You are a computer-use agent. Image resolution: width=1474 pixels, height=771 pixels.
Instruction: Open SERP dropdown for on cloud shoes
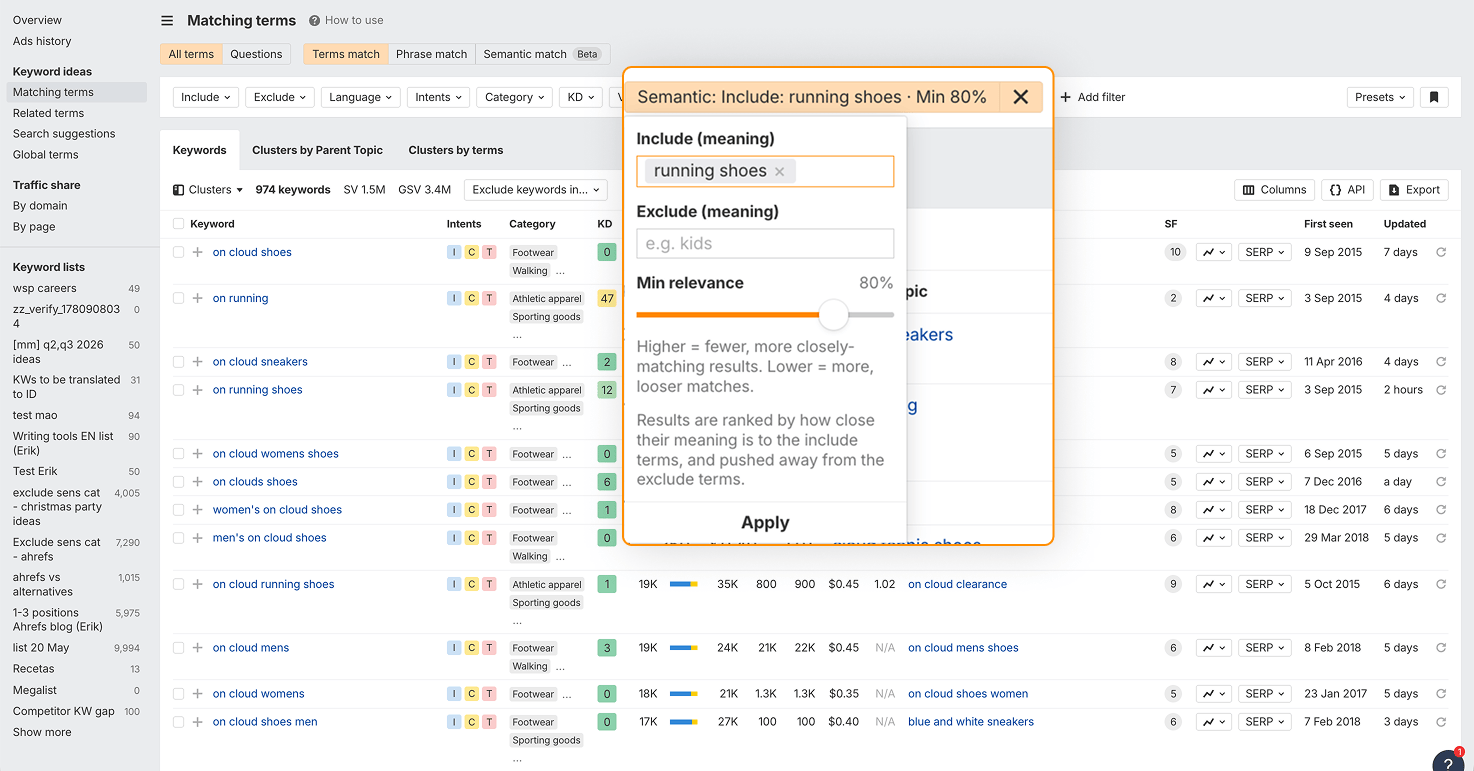tap(1265, 252)
